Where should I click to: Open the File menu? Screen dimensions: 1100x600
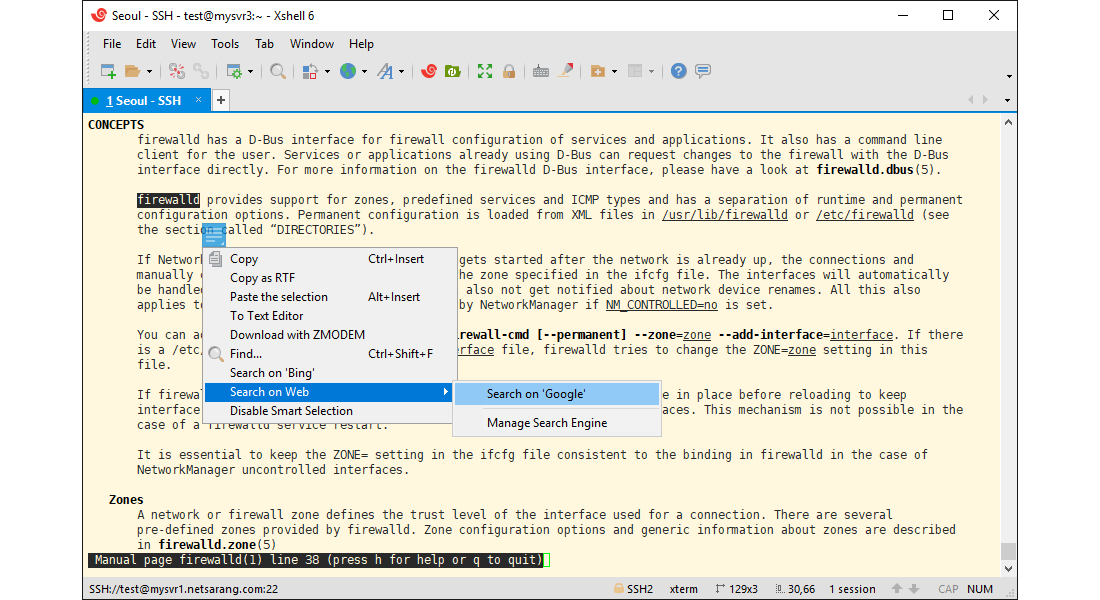[x=112, y=44]
